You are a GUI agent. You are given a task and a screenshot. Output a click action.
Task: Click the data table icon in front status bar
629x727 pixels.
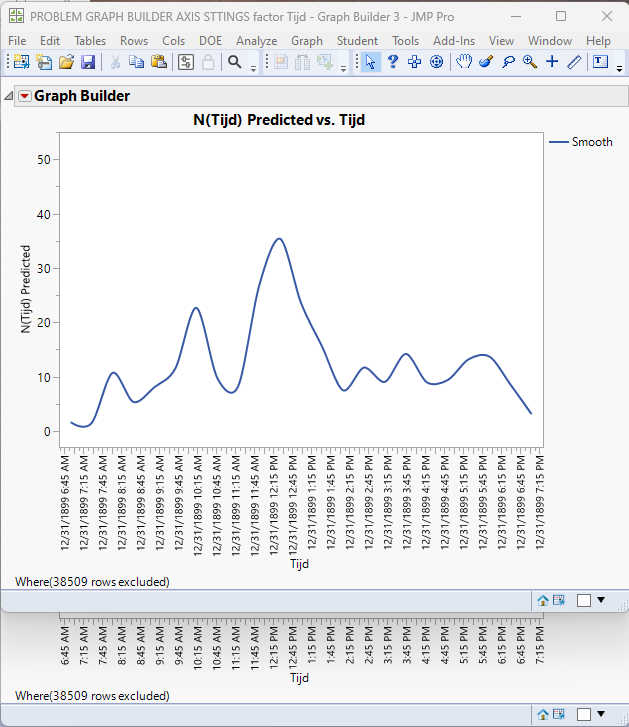point(559,600)
